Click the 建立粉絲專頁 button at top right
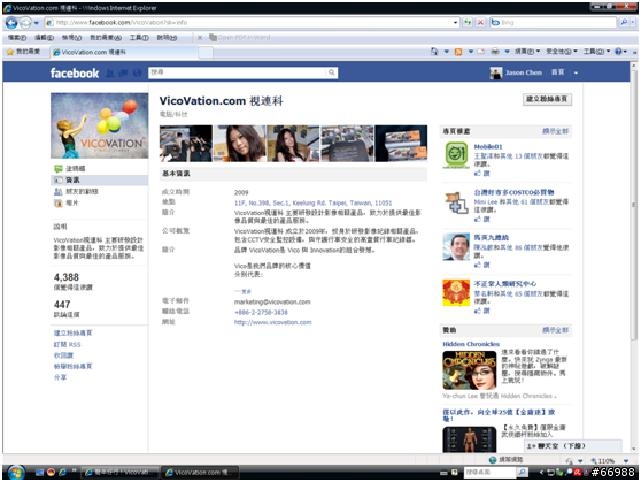 547,99
